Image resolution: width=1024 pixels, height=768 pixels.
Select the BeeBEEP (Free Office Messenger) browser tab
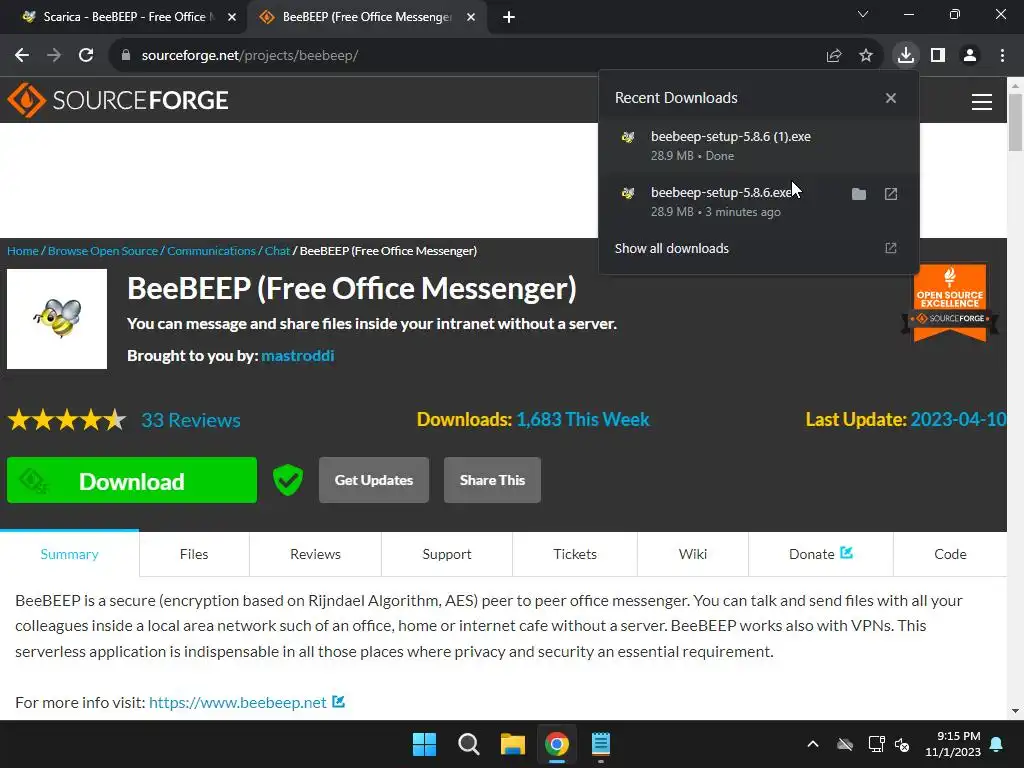click(366, 17)
